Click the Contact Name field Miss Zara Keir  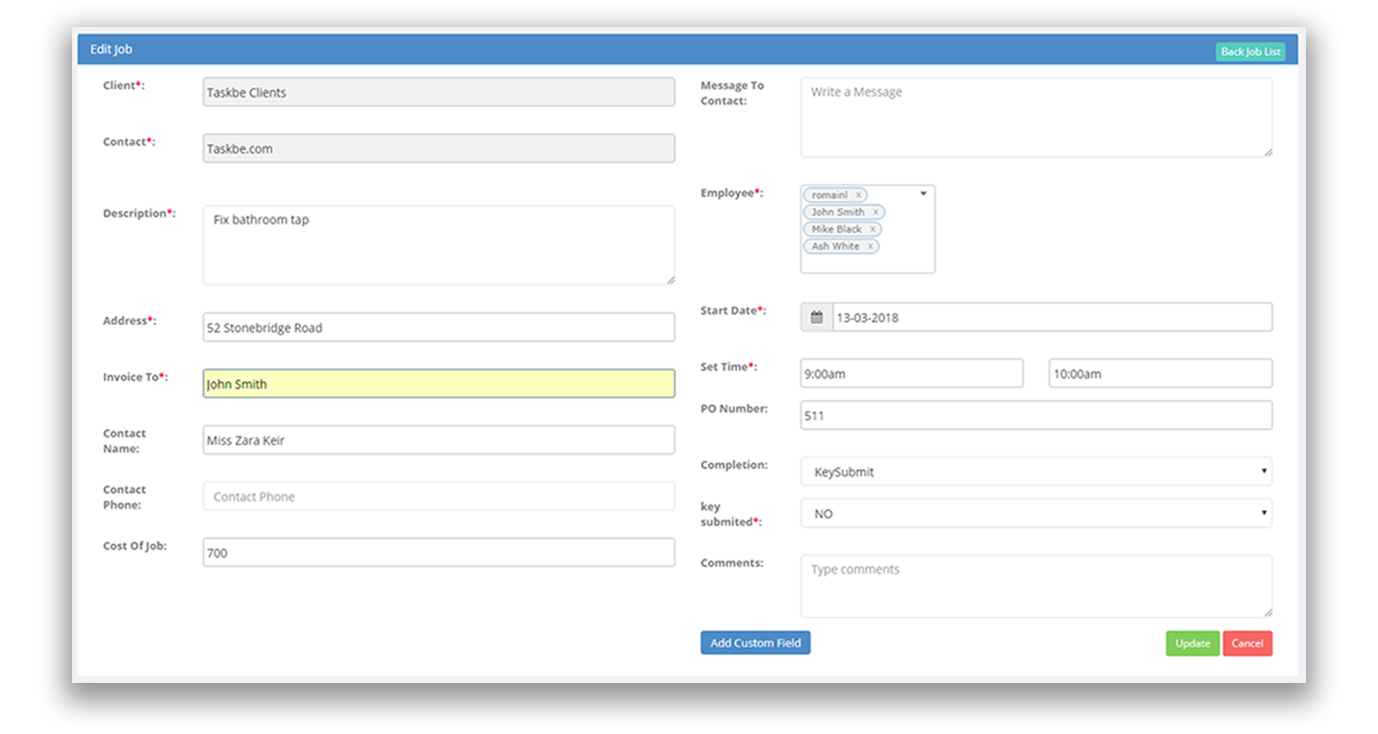[438, 440]
